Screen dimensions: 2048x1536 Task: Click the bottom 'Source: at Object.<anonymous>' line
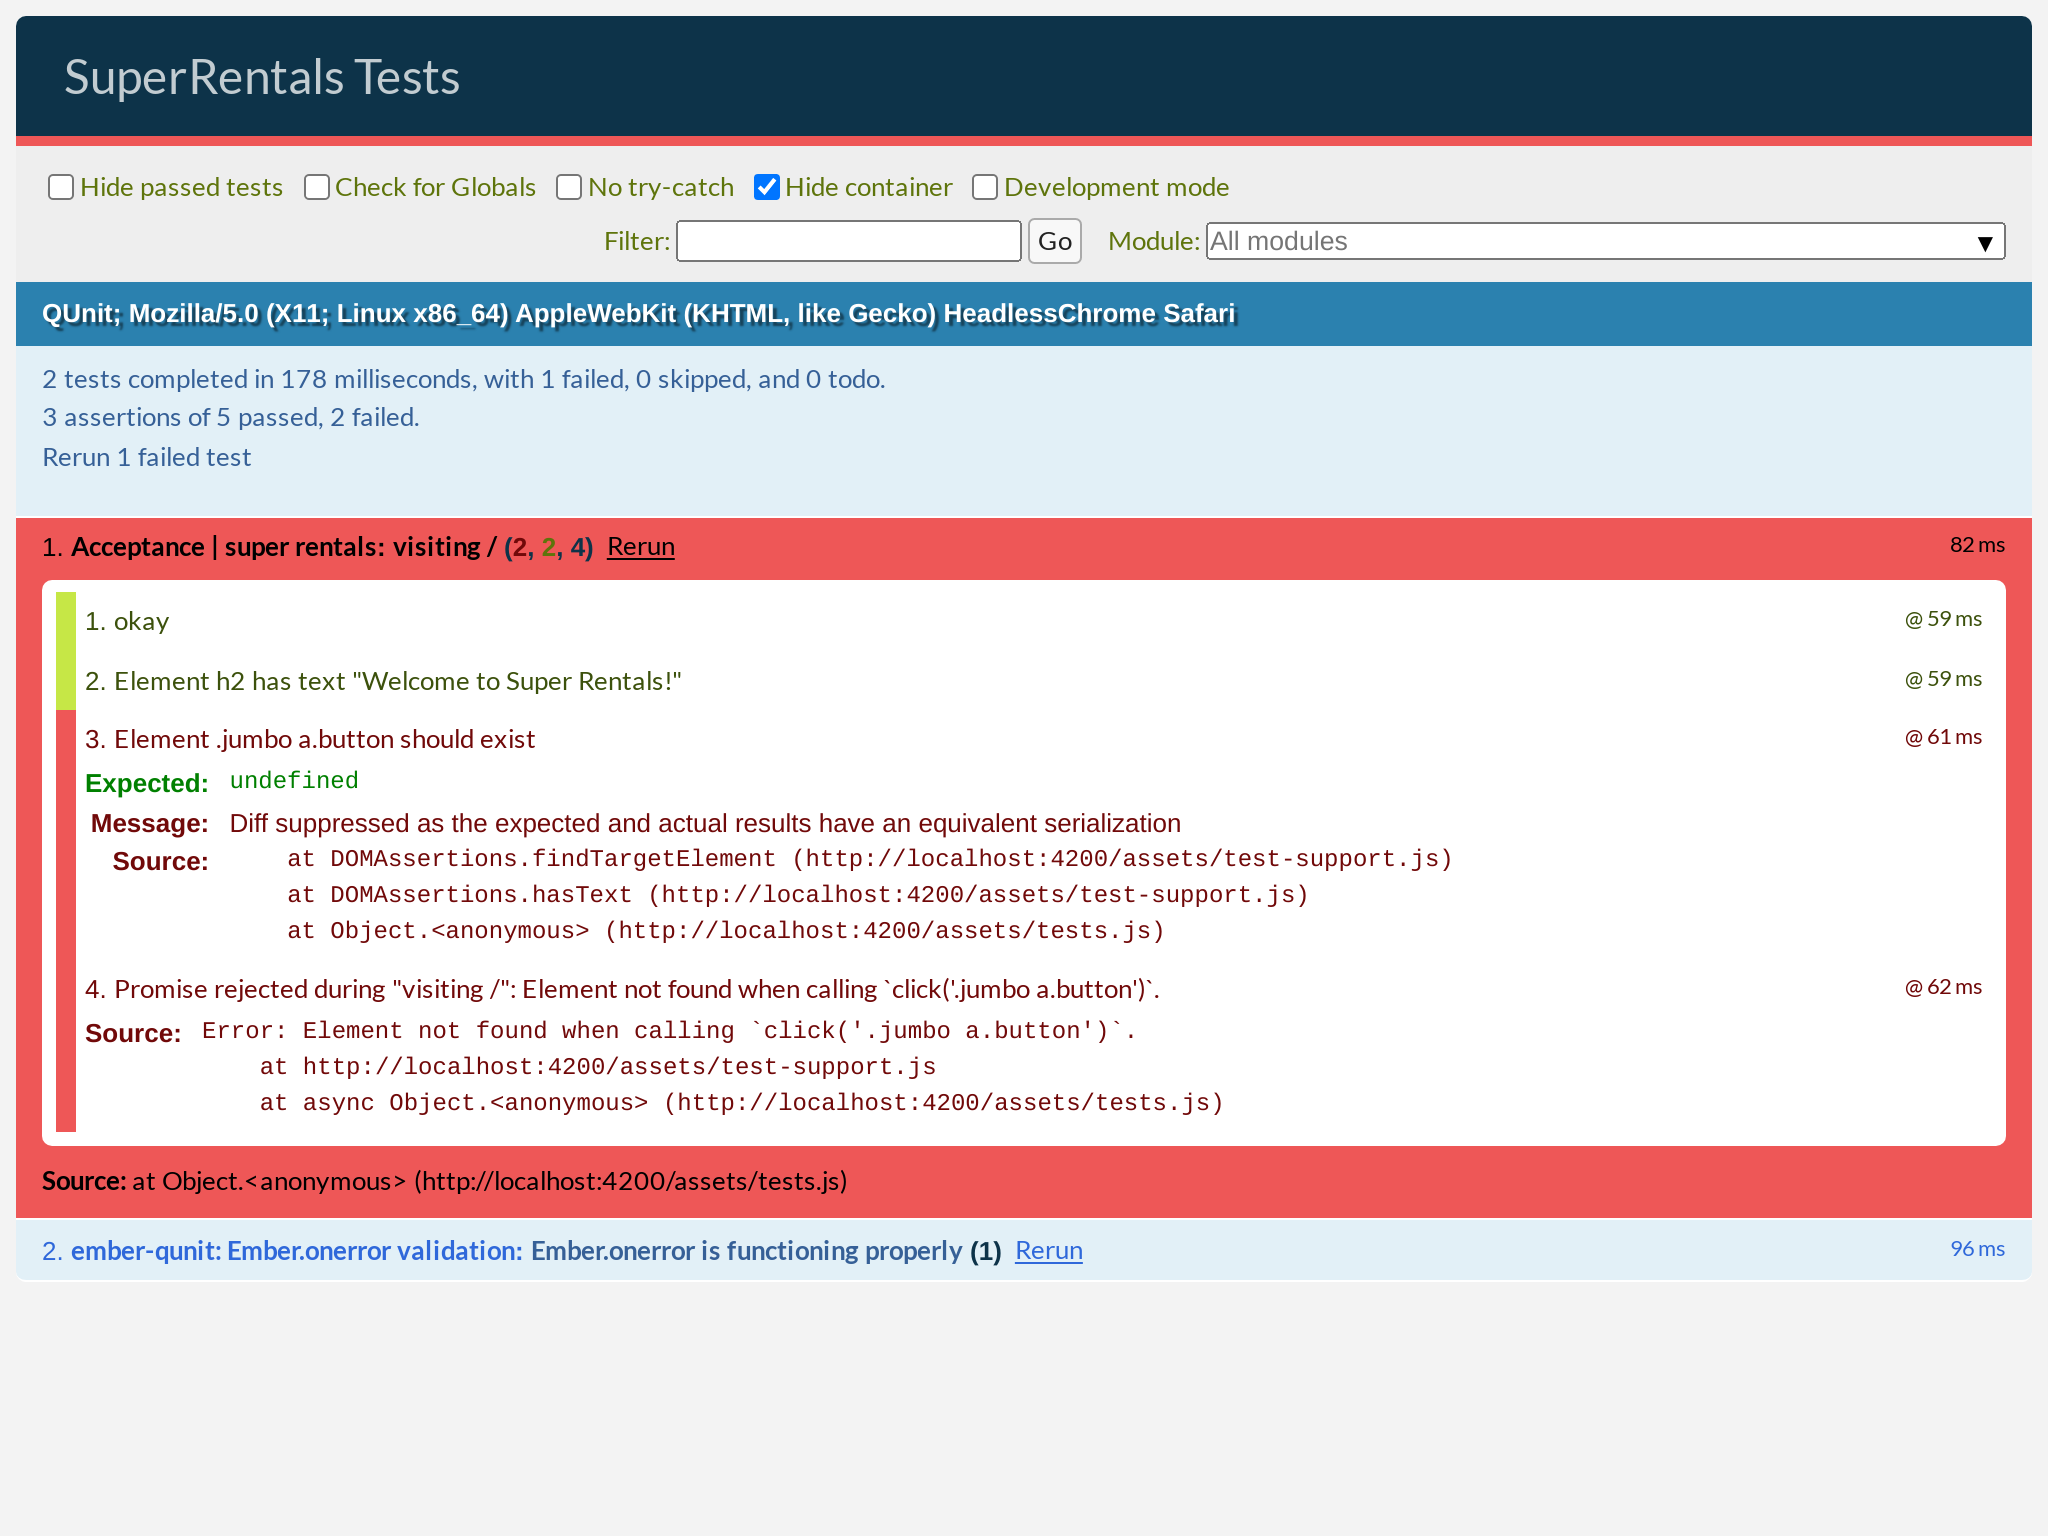point(445,1181)
